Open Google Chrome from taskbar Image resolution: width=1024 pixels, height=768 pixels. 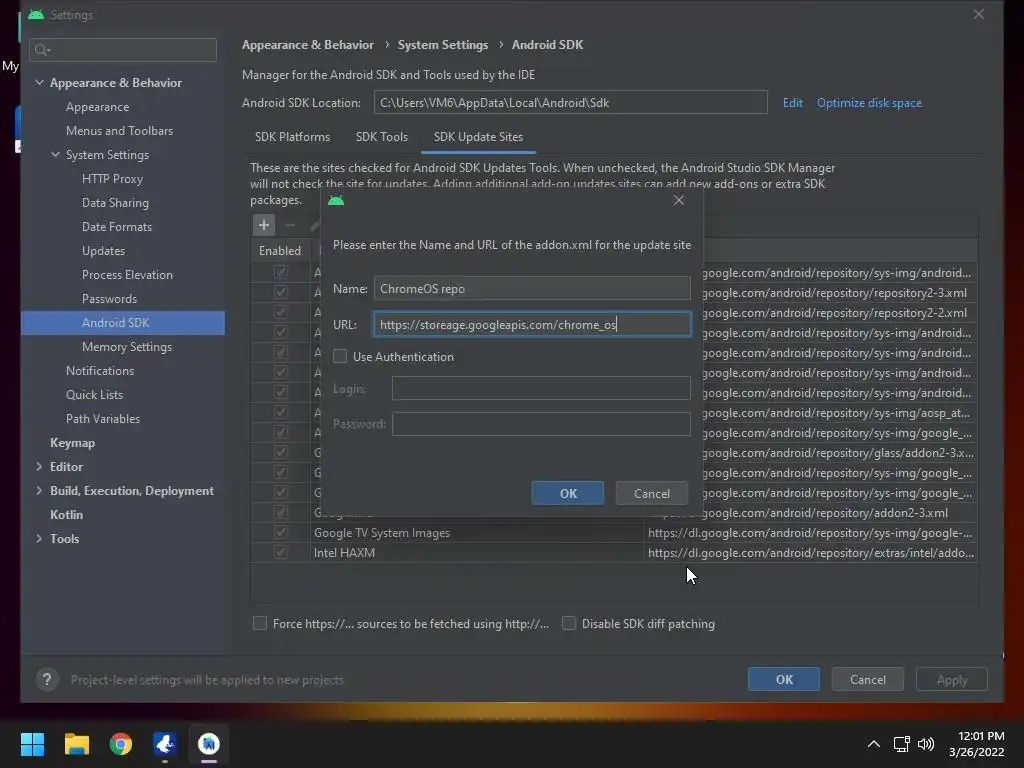pos(121,744)
